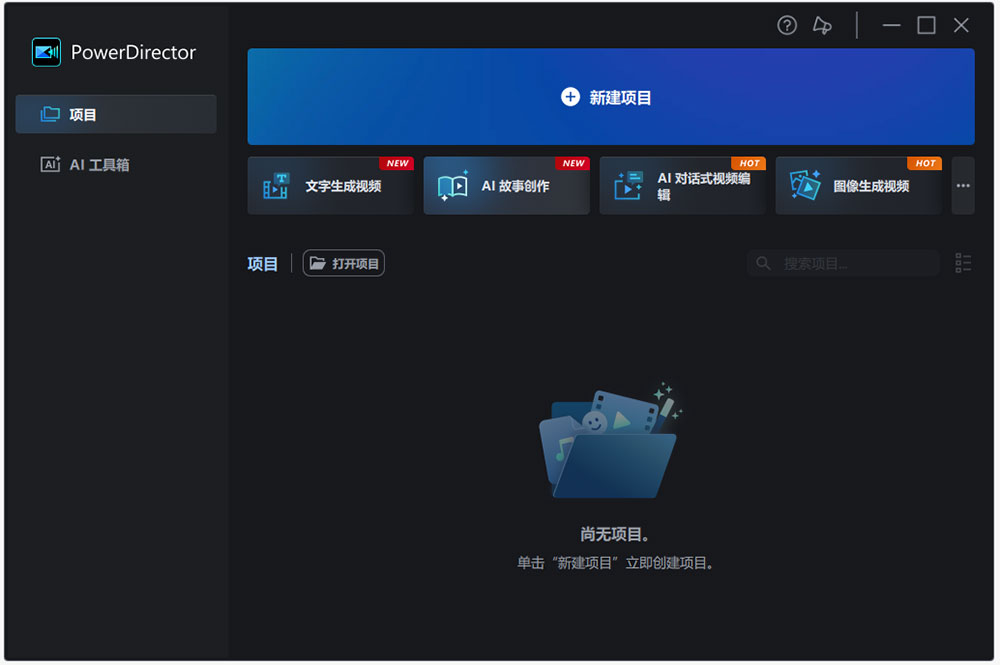
Task: Open AI 对话式视频编辑 tool card
Action: (x=682, y=186)
